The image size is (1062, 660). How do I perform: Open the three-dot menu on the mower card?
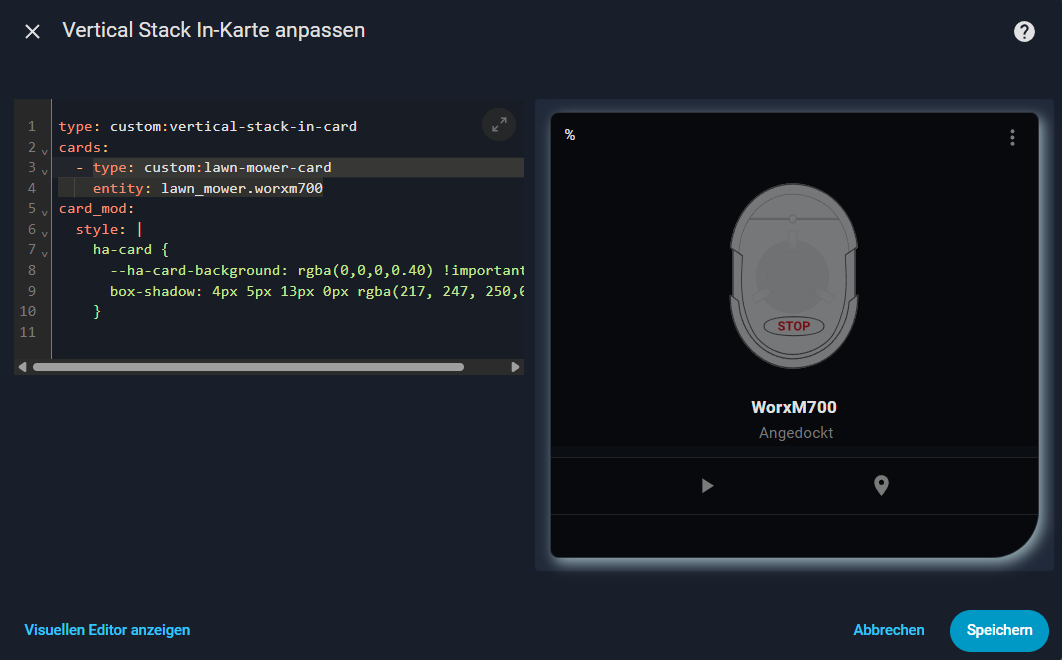click(1012, 138)
